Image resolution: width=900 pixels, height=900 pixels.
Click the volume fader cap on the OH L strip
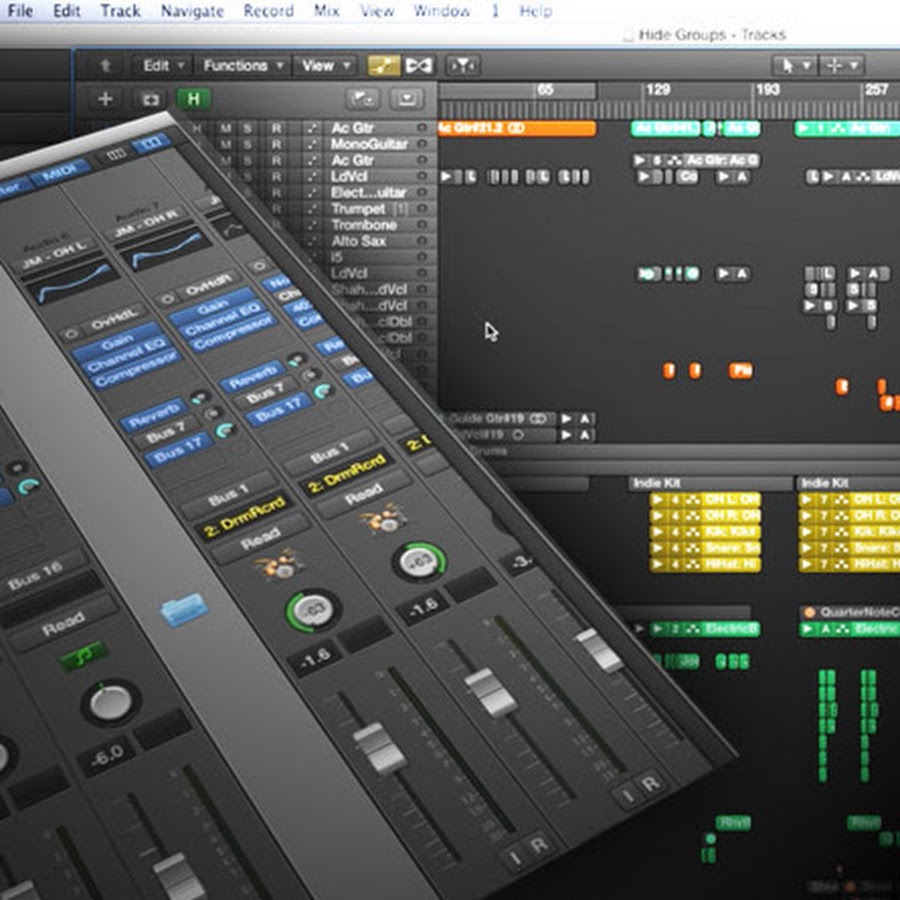pyautogui.click(x=378, y=748)
